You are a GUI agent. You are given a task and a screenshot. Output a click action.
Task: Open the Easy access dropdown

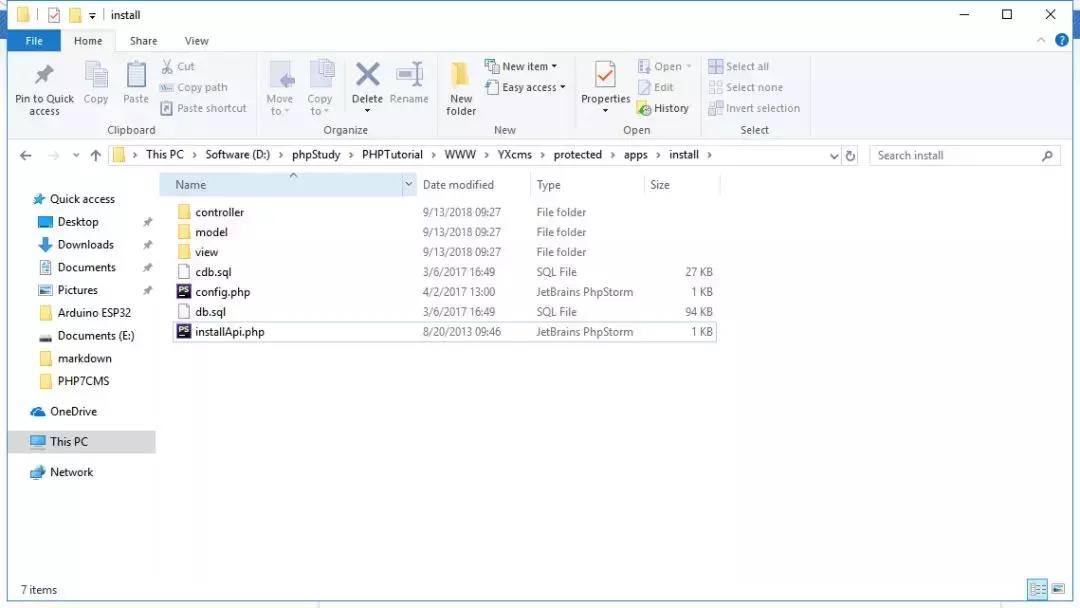(525, 87)
